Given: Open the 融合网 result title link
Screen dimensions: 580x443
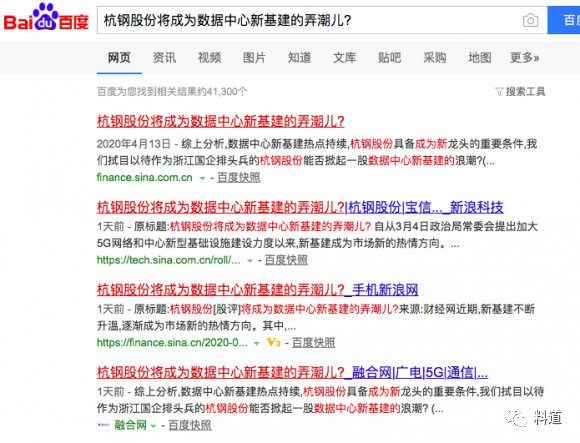Looking at the screenshot, I should 292,372.
